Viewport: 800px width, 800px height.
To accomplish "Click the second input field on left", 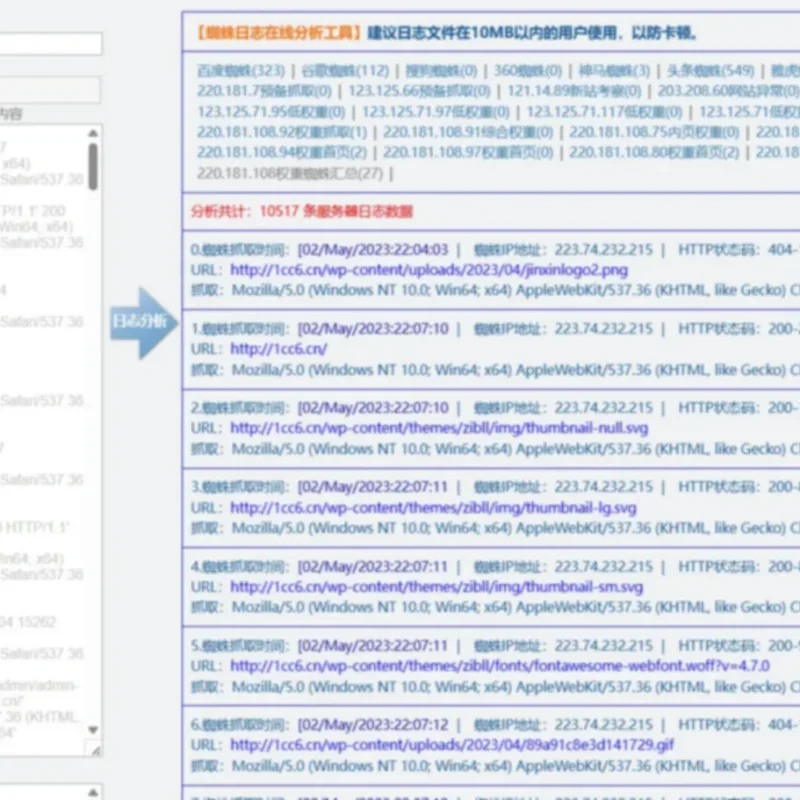I will pyautogui.click(x=50, y=90).
